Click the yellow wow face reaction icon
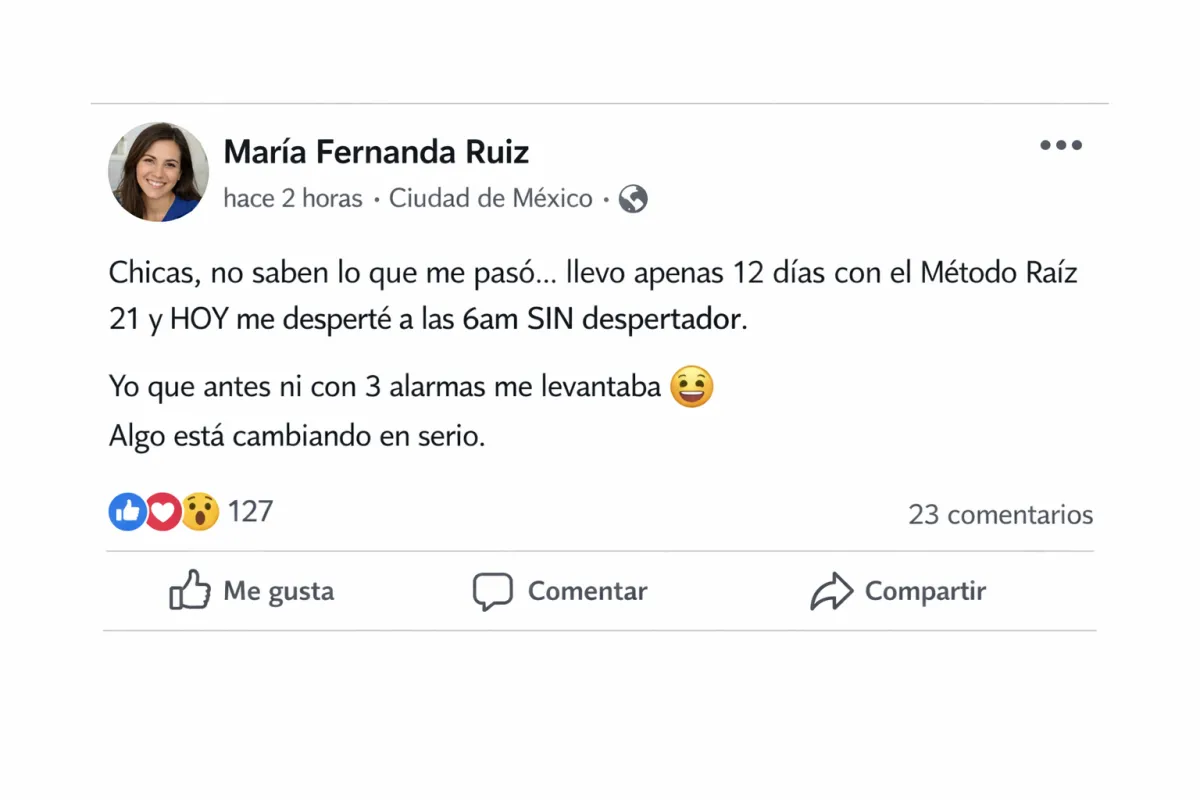Image resolution: width=1200 pixels, height=800 pixels. coord(200,512)
